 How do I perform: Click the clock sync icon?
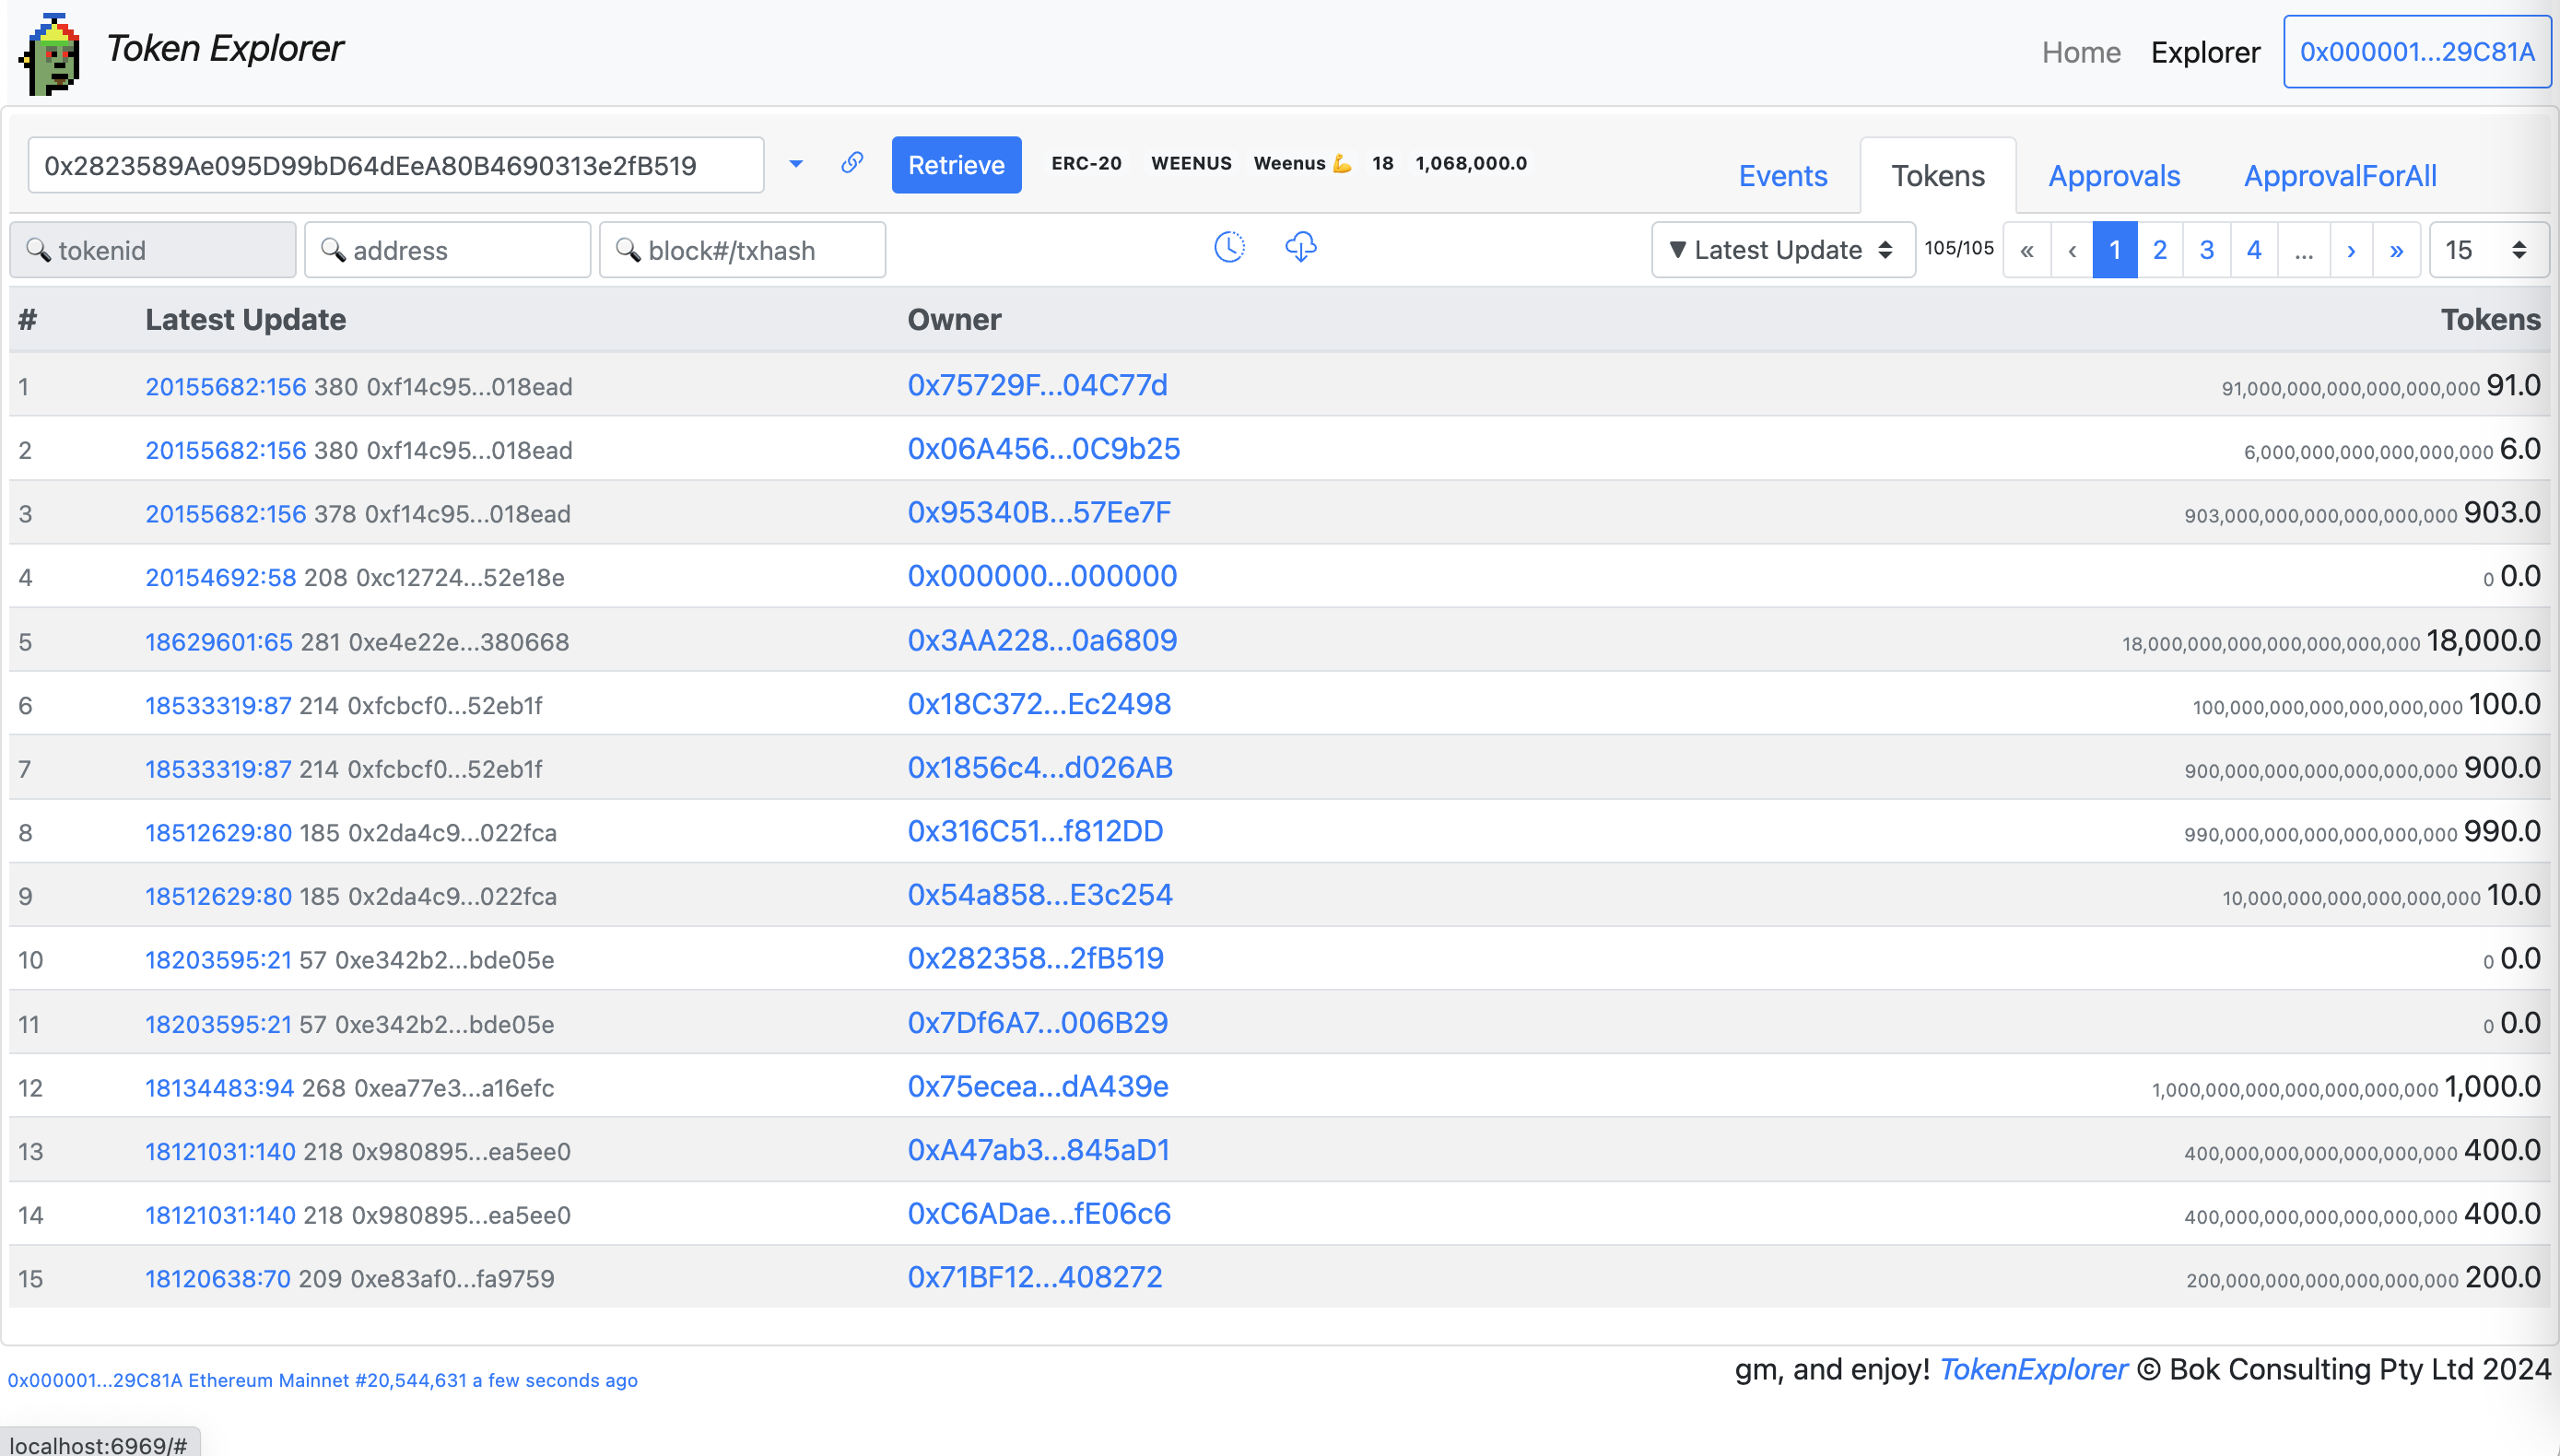click(x=1229, y=247)
